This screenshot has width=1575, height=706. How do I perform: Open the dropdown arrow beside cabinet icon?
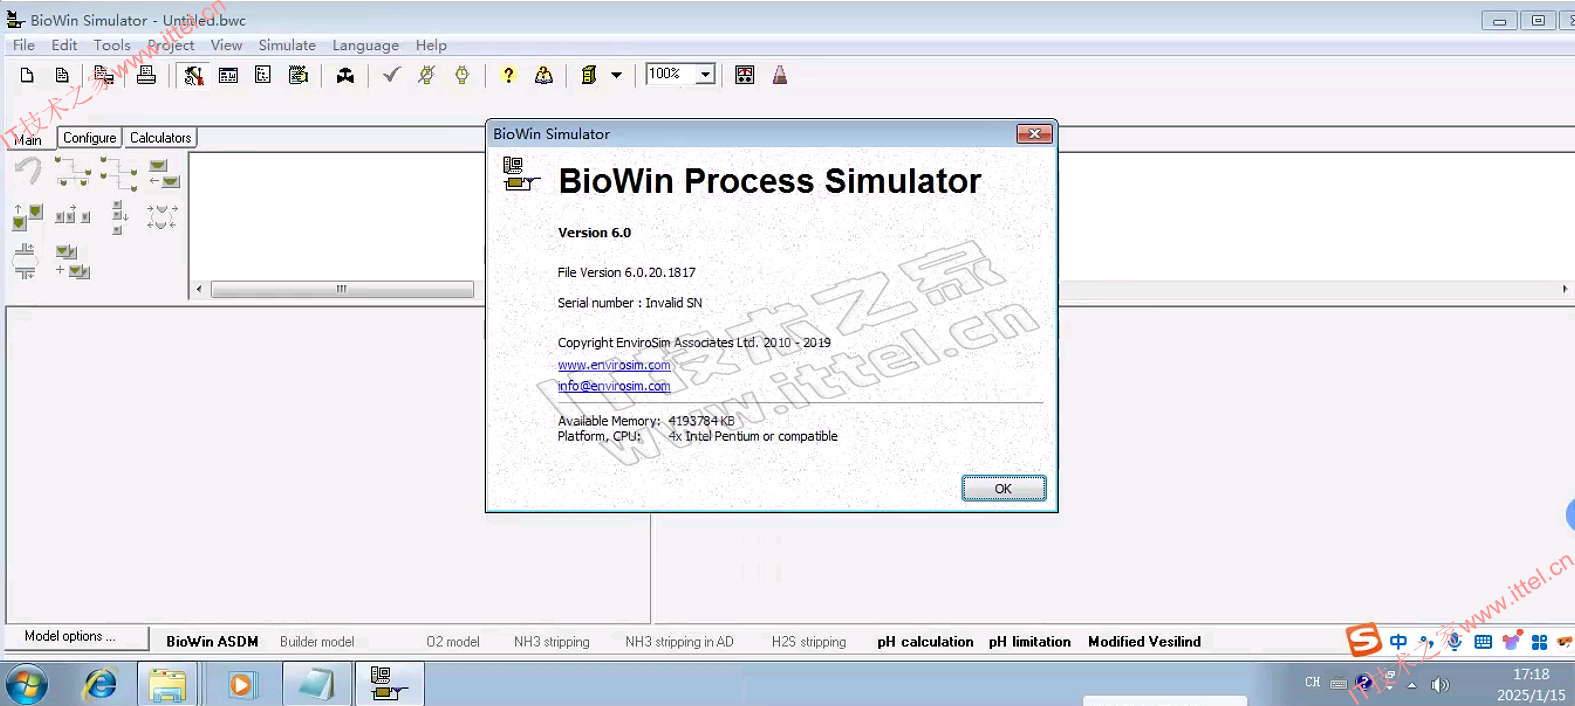(x=616, y=75)
